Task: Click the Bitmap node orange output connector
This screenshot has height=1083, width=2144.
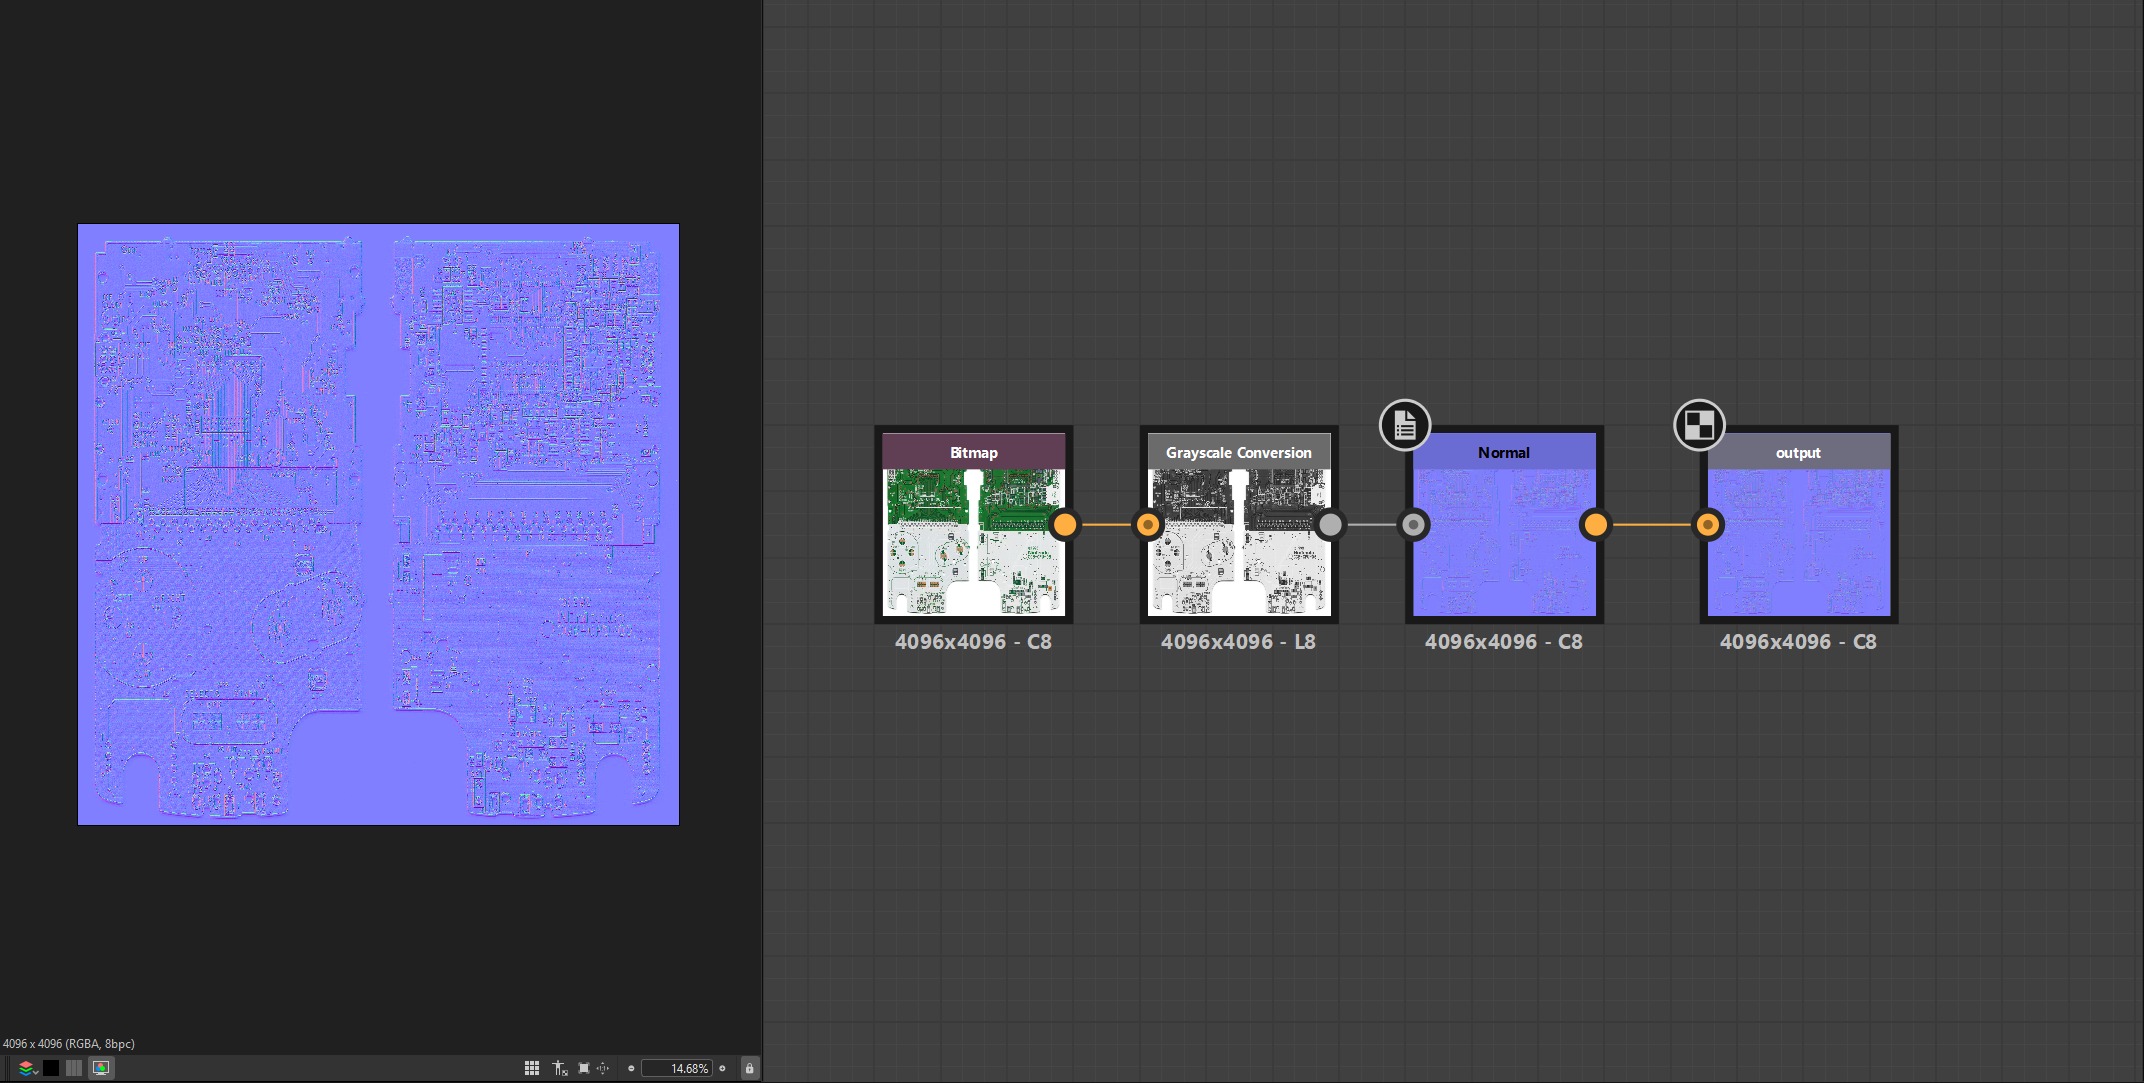Action: [1065, 524]
